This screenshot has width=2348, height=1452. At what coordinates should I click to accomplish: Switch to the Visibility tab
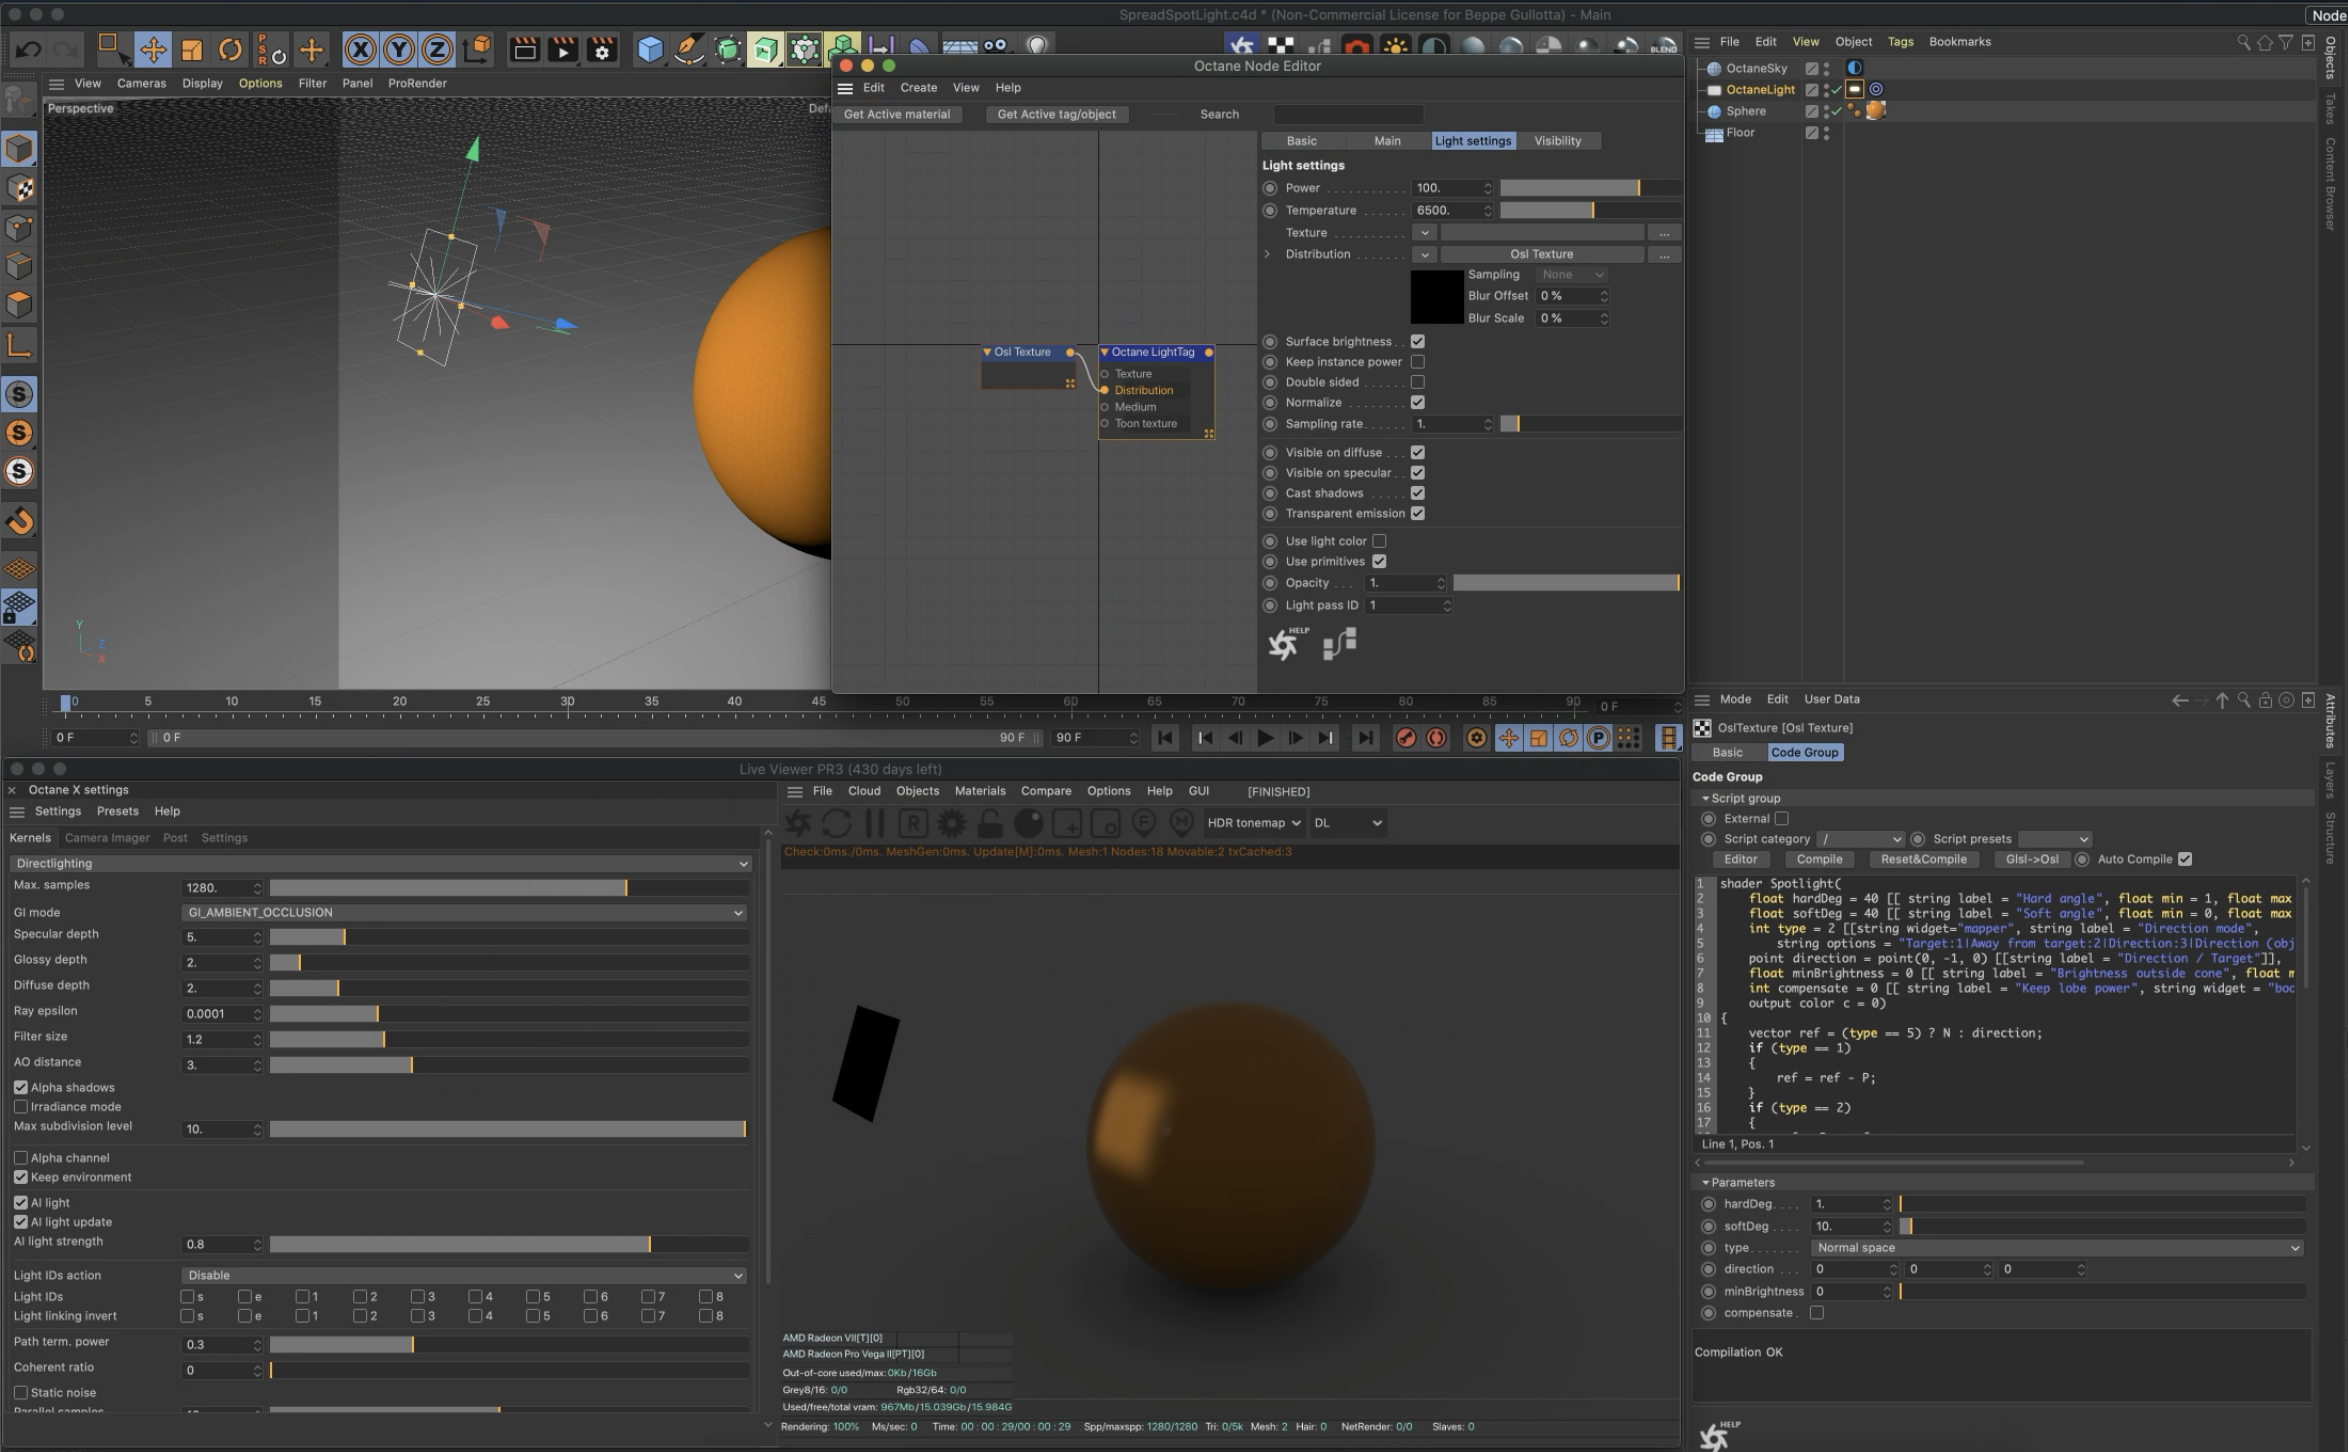tap(1557, 141)
